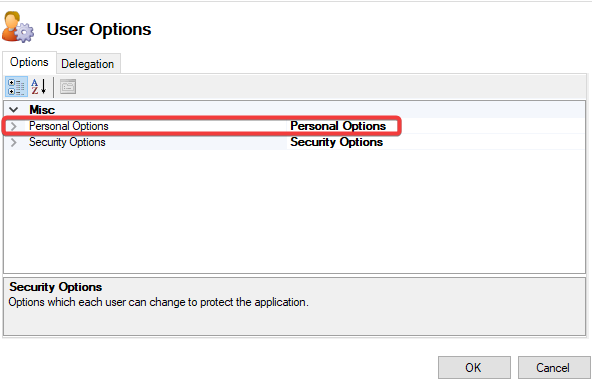Viewport: 592px width, 382px height.
Task: Expand the Security Options row arrow
Action: 14,142
